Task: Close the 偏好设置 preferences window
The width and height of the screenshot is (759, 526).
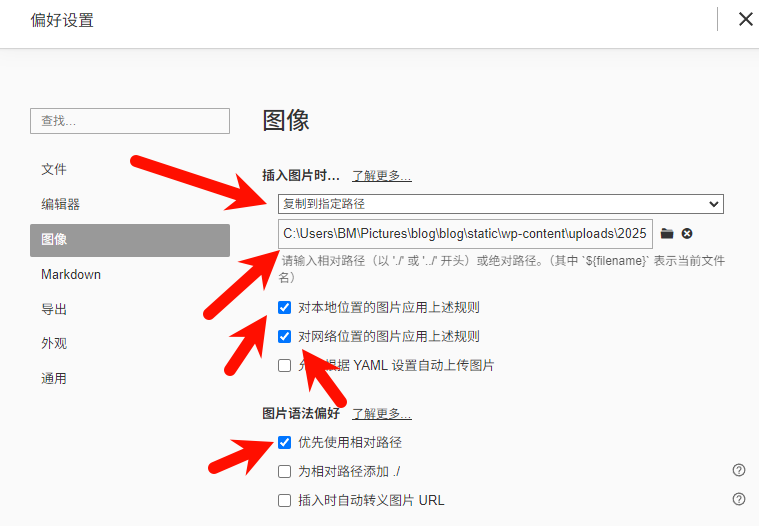Action: (745, 19)
